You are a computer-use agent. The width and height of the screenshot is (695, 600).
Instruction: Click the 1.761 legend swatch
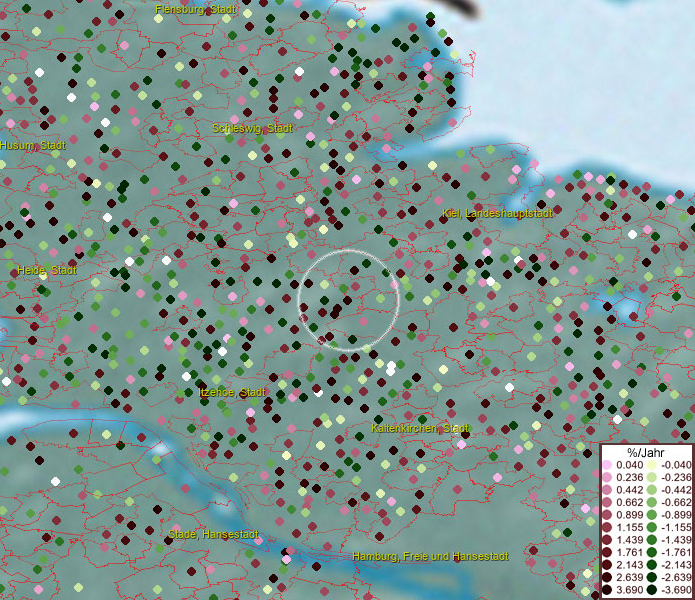pyautogui.click(x=607, y=552)
